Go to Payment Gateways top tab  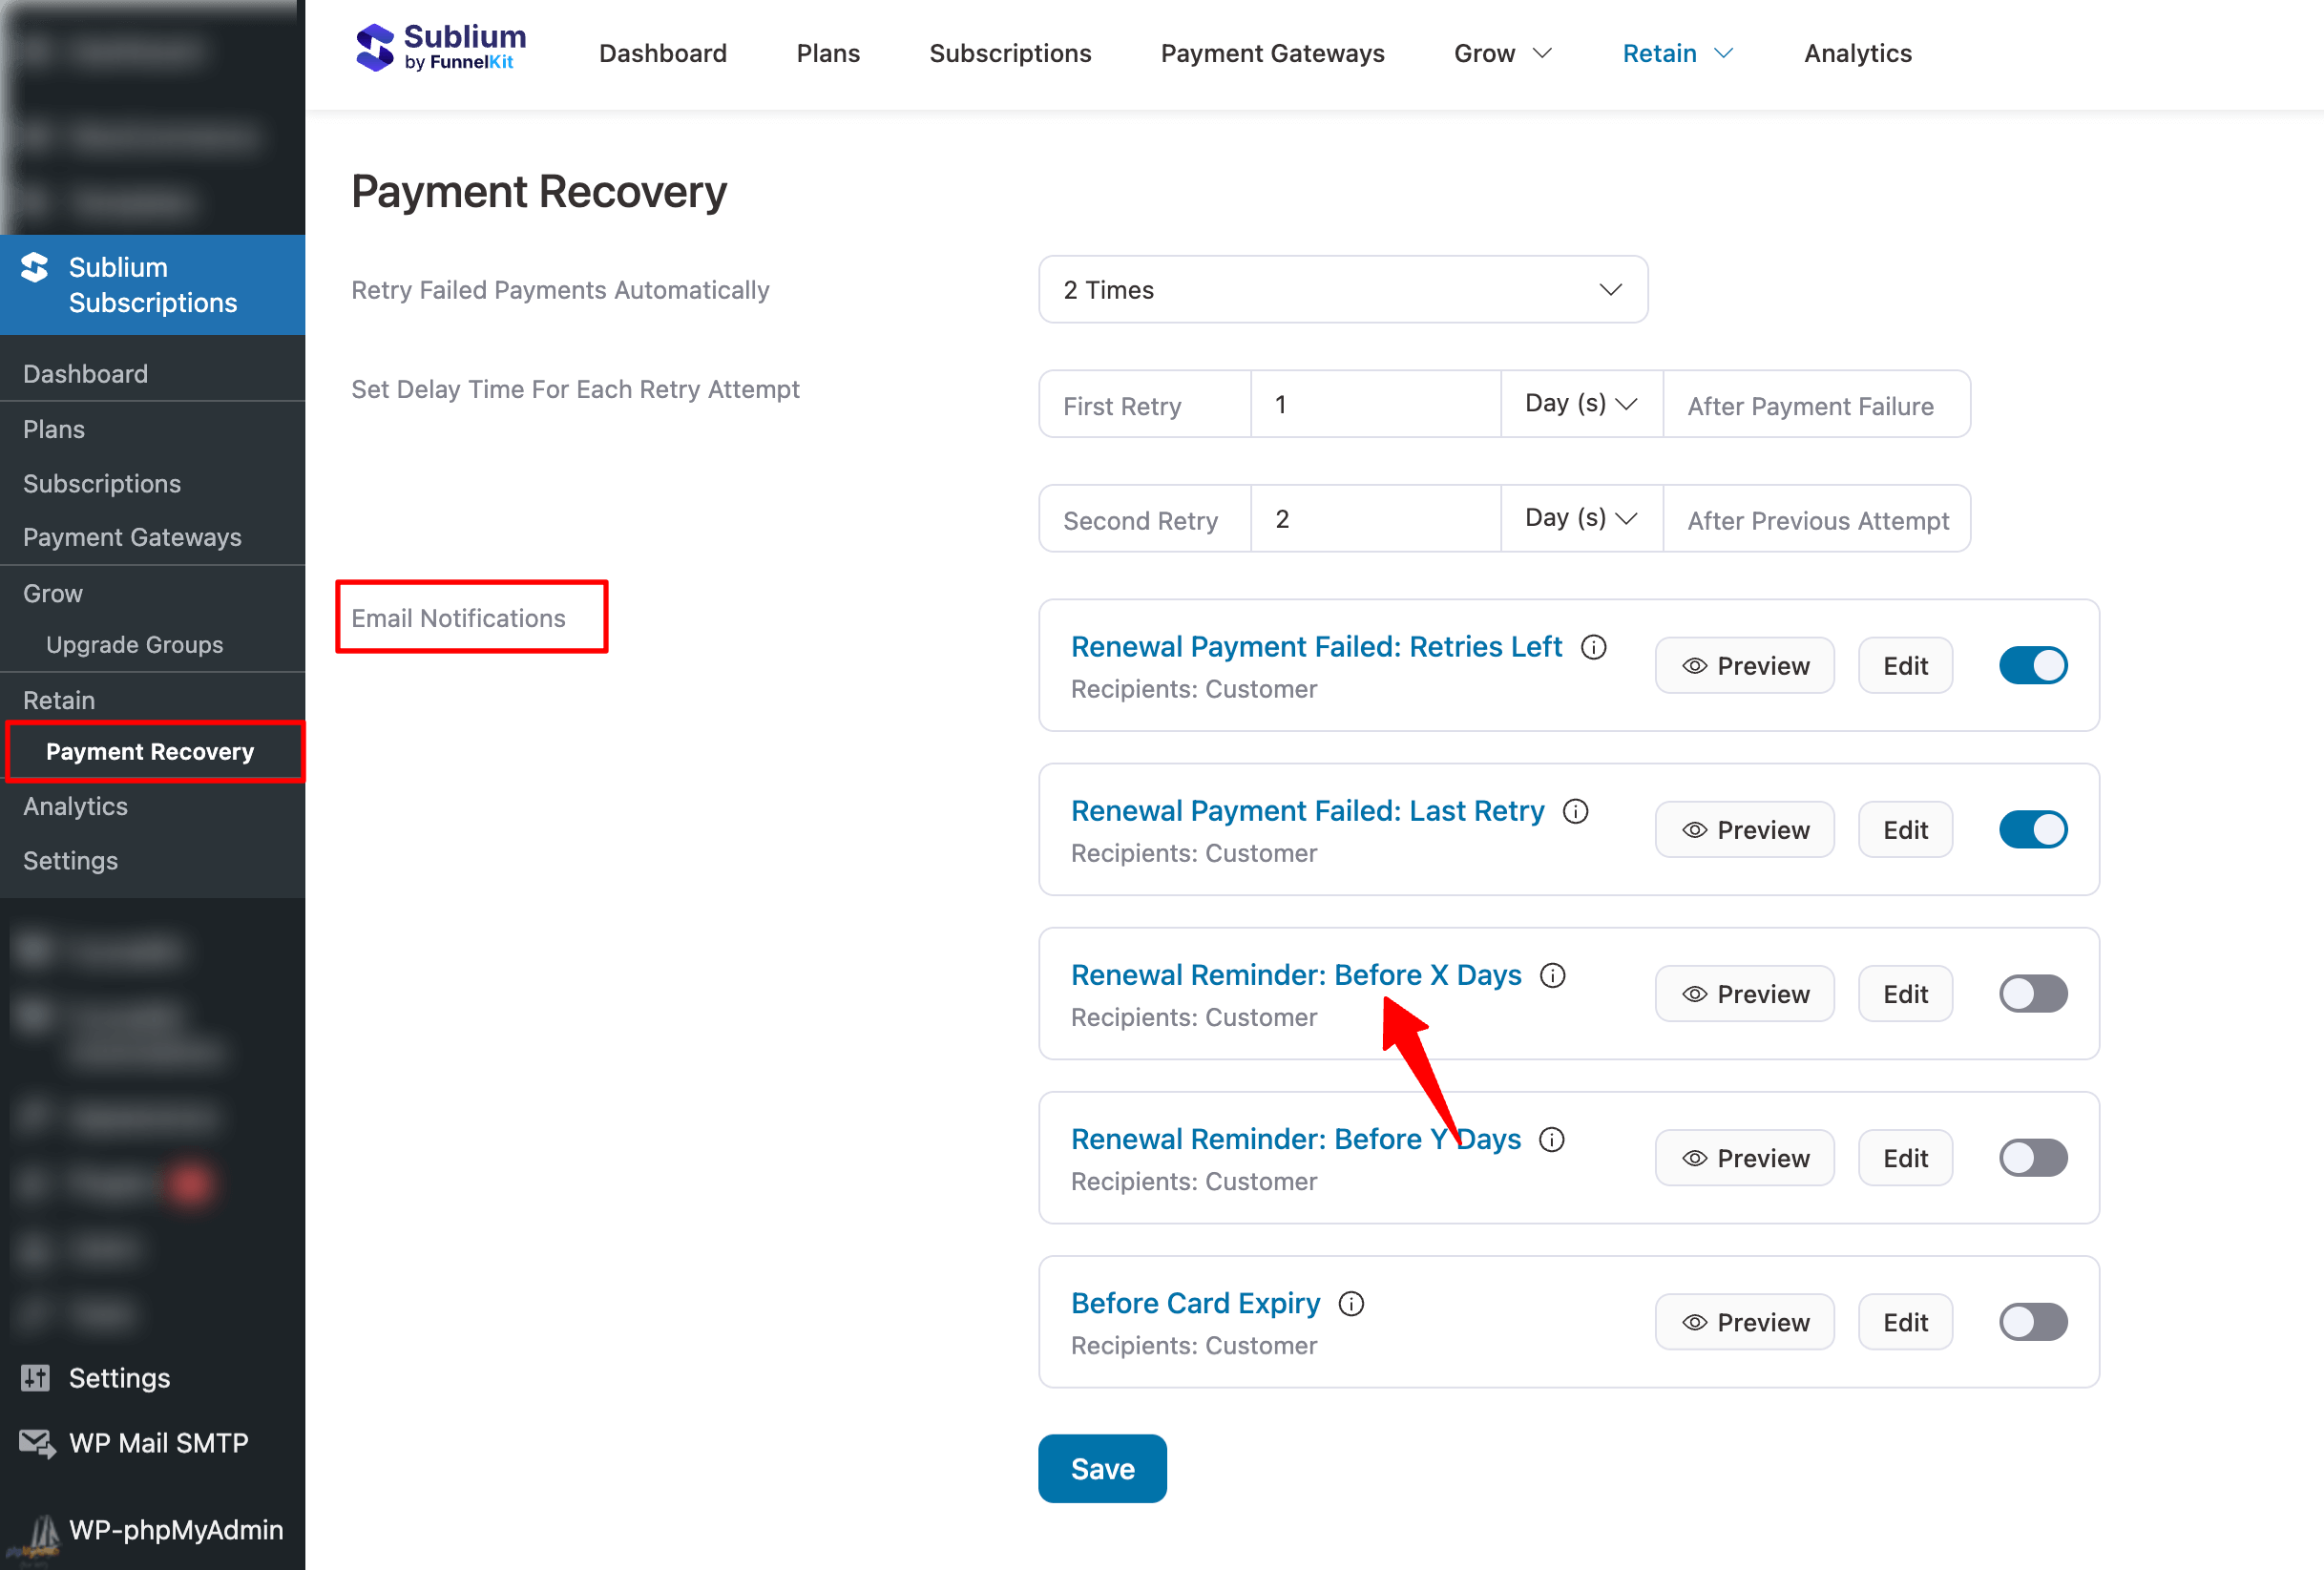[1272, 53]
